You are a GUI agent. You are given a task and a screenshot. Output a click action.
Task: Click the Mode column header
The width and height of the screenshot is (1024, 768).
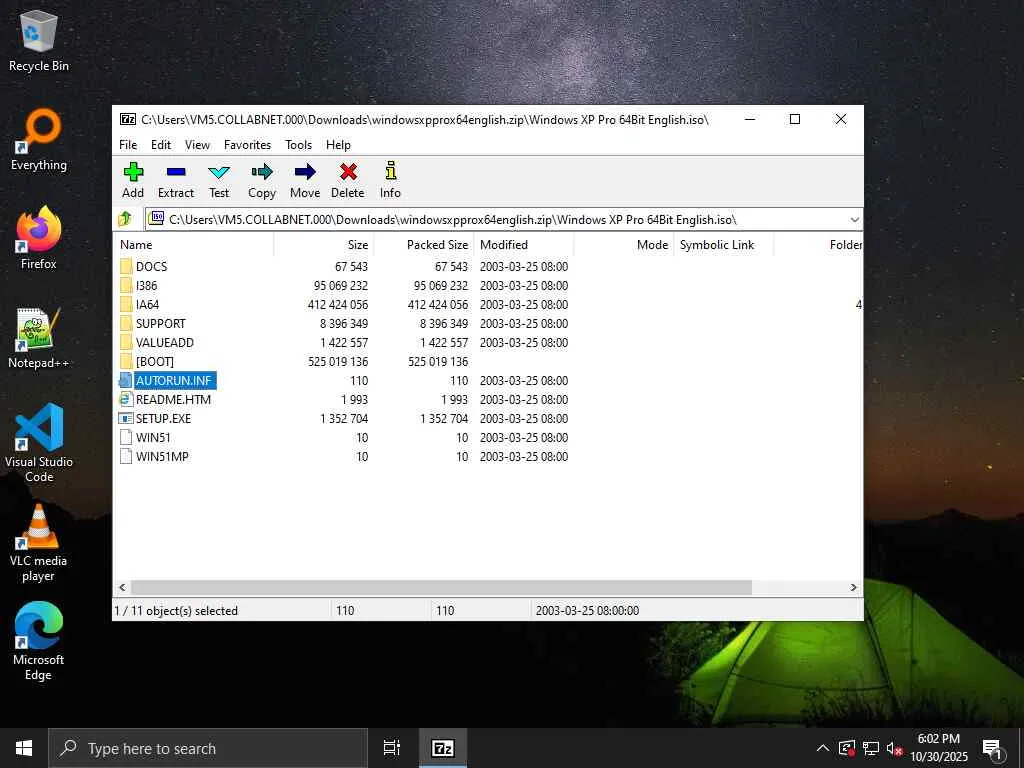pyautogui.click(x=624, y=245)
